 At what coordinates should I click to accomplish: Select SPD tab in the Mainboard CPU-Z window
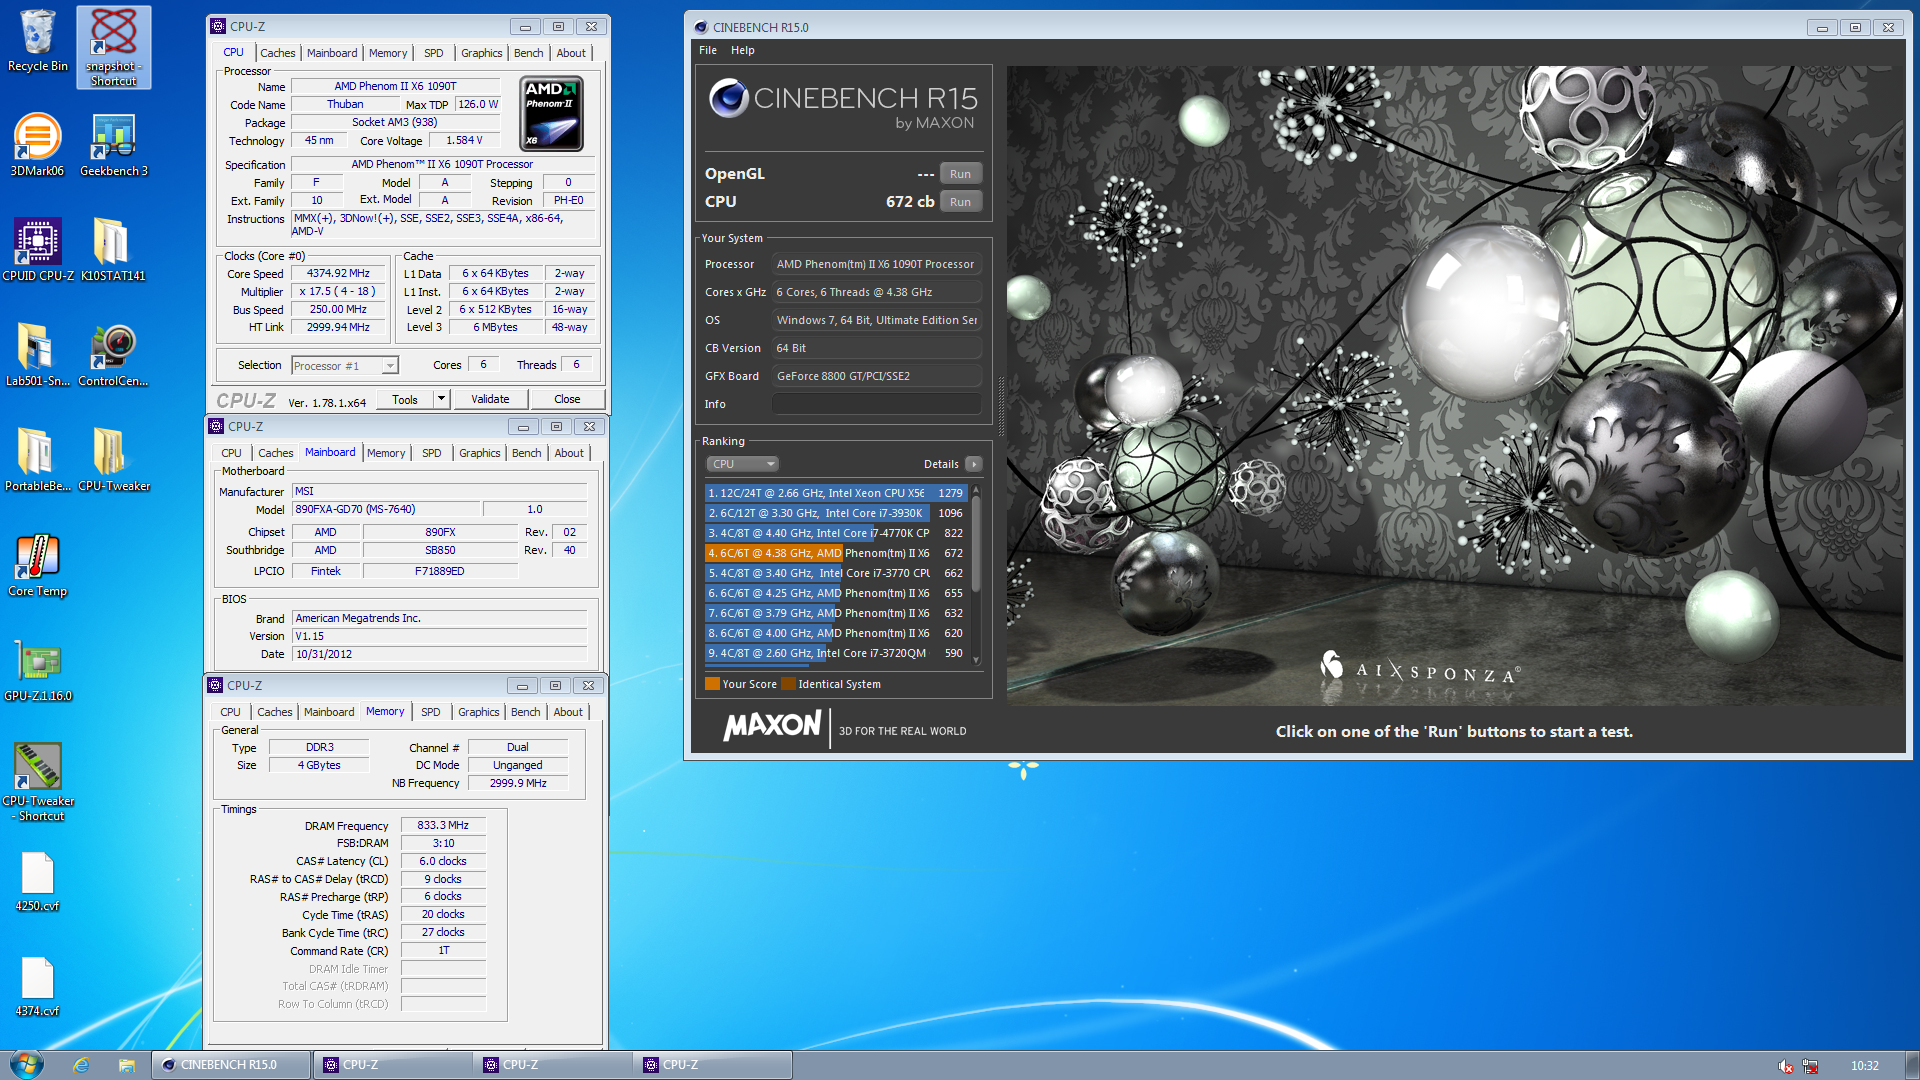432,453
